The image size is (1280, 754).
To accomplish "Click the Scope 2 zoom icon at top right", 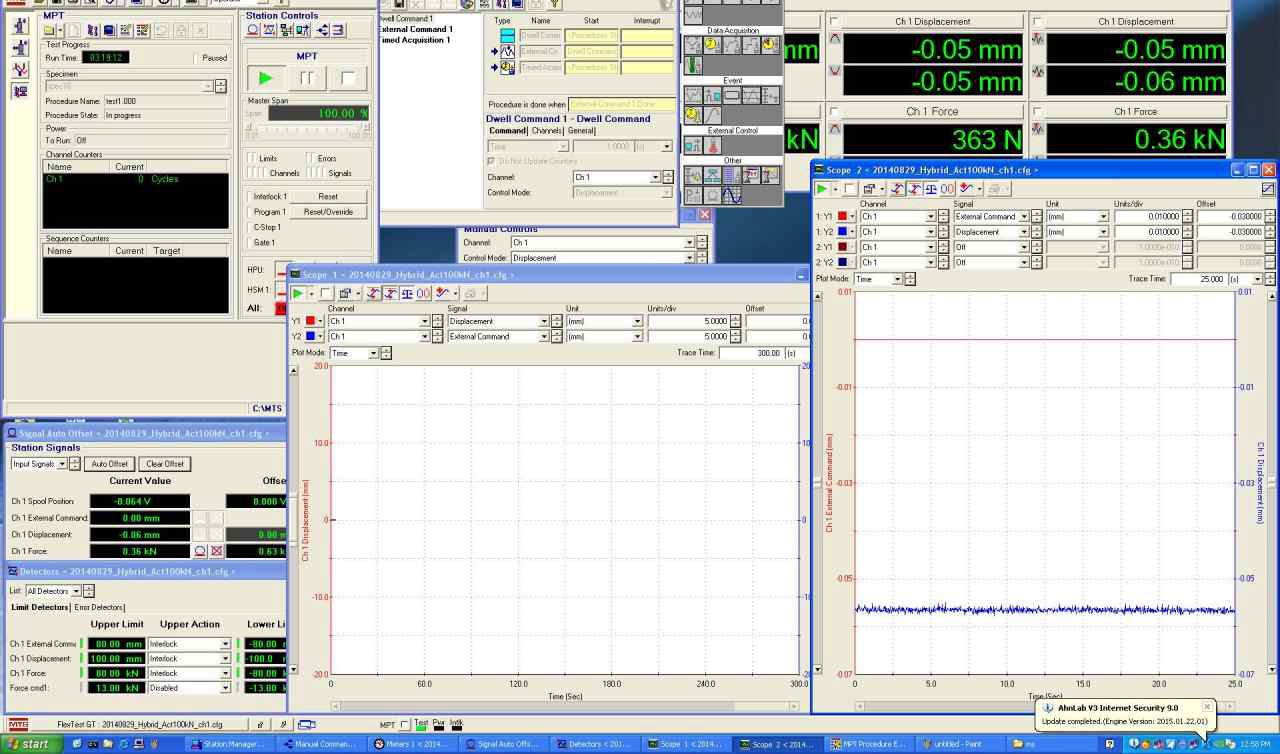I will (1268, 188).
